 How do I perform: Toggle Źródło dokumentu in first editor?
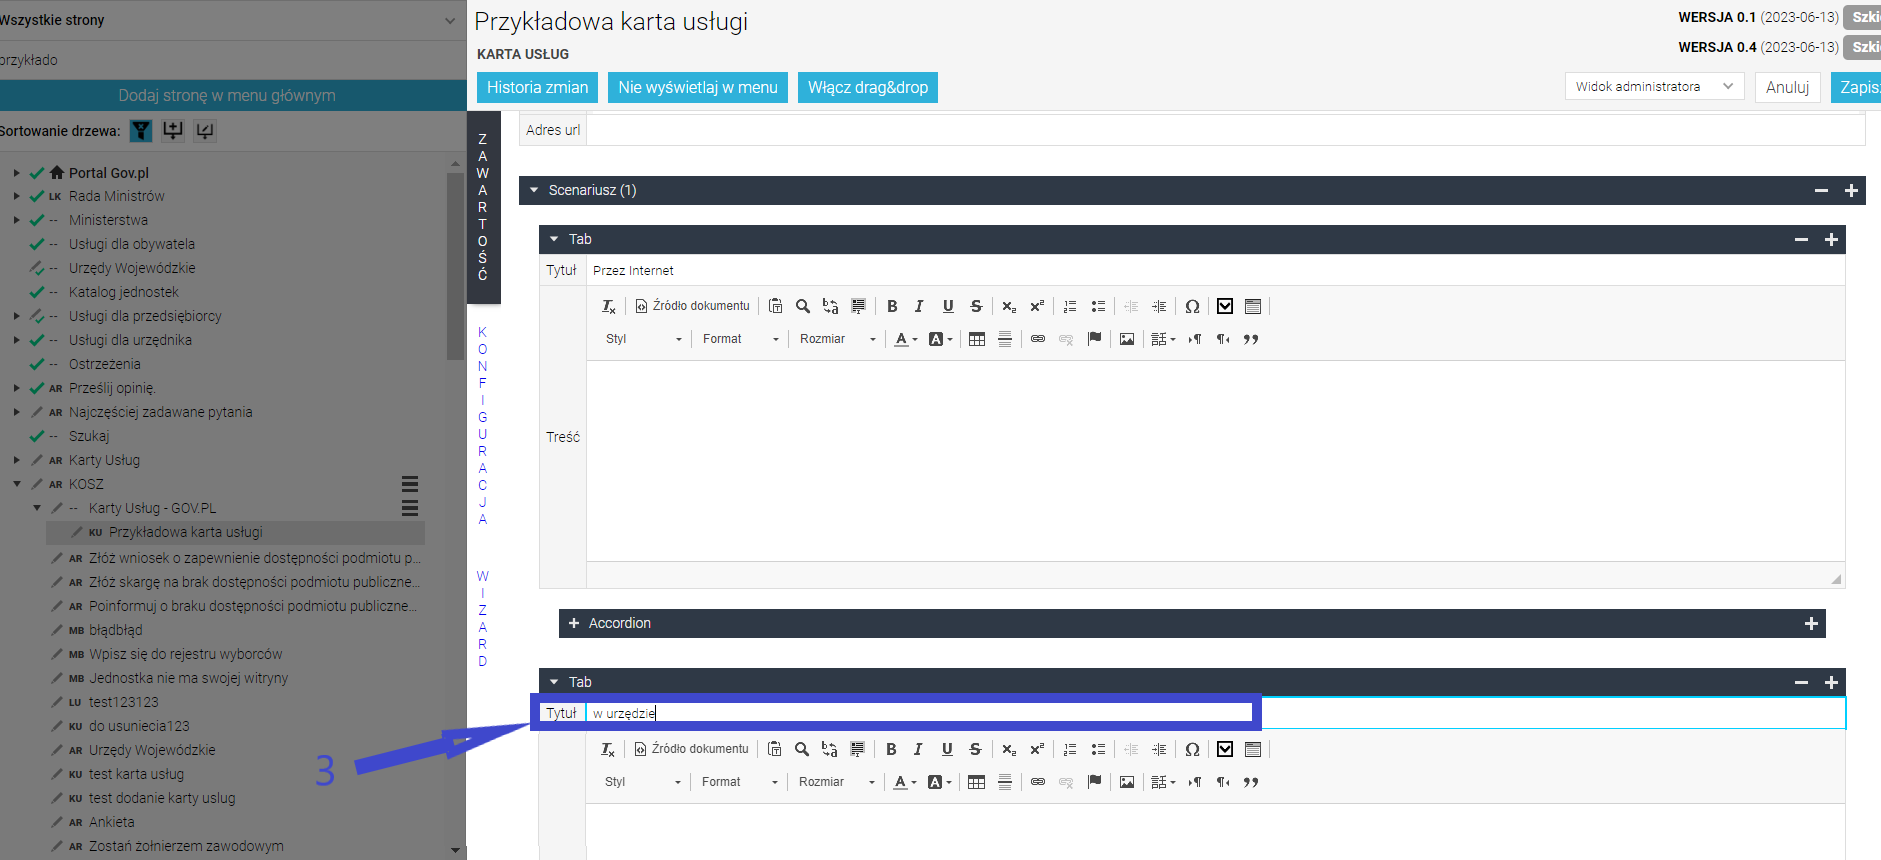tap(692, 306)
